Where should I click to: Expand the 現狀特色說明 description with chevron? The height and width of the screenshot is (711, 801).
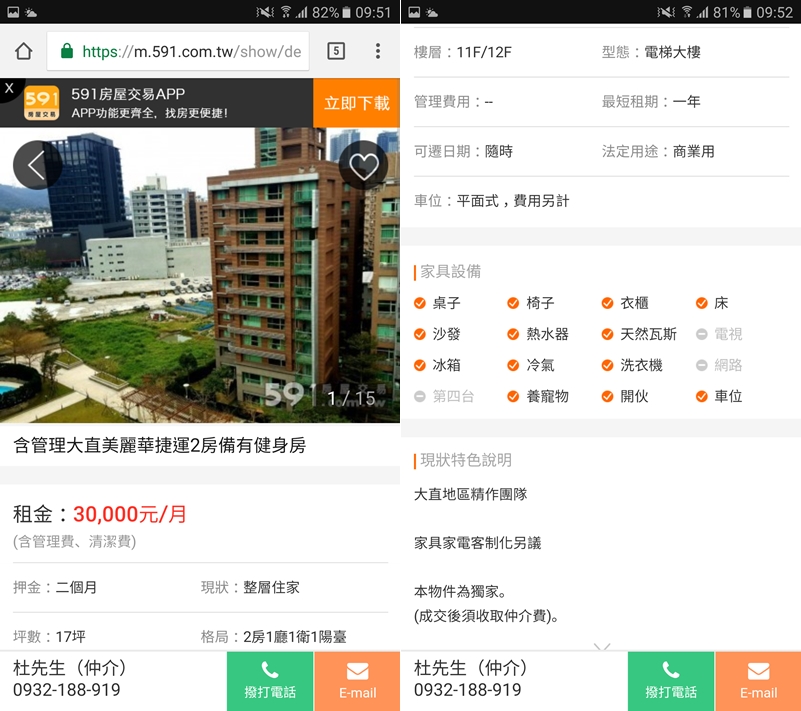[601, 646]
